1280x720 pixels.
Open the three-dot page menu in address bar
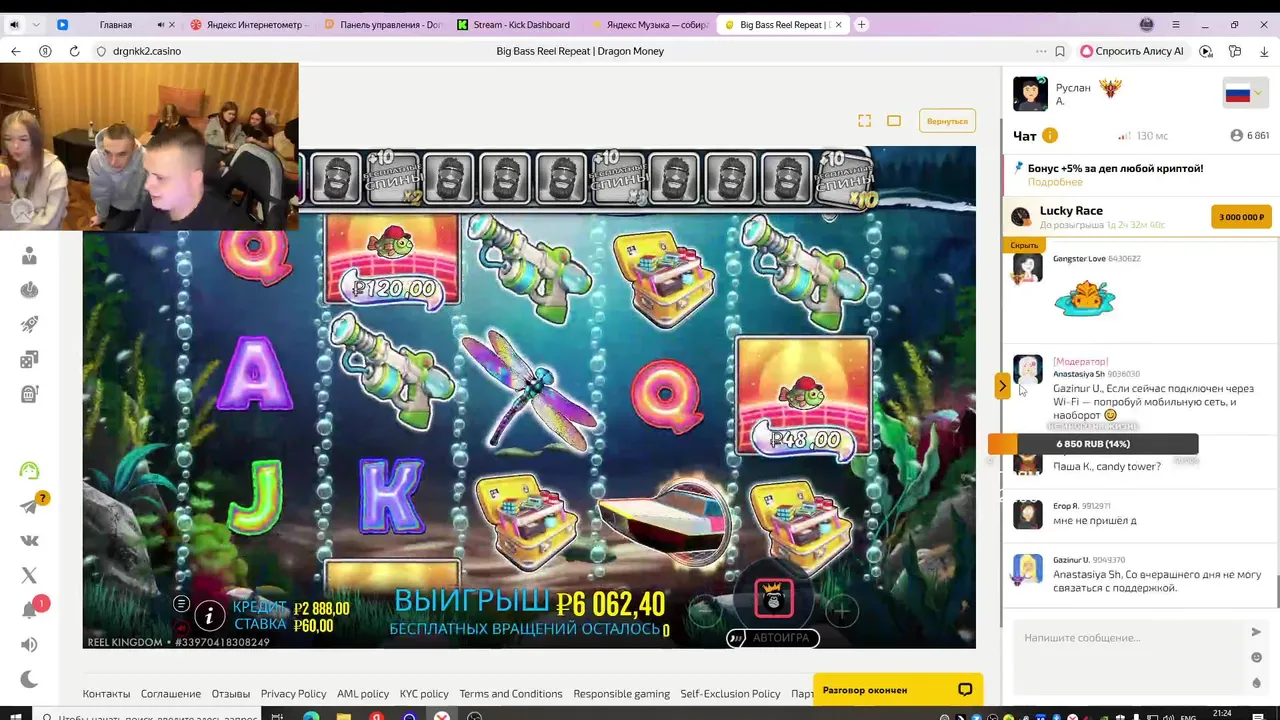(1042, 51)
